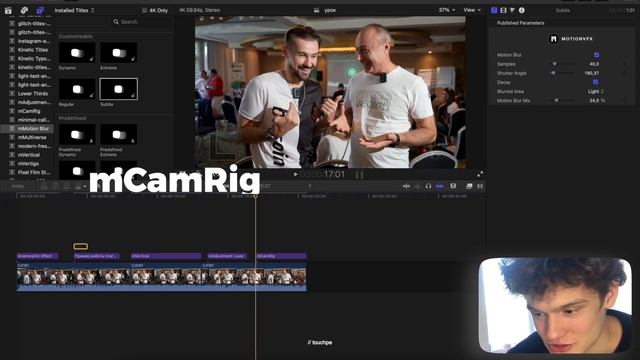The width and height of the screenshot is (640, 360).
Task: Open the clip appearance filmstrip icon
Action: click(453, 186)
